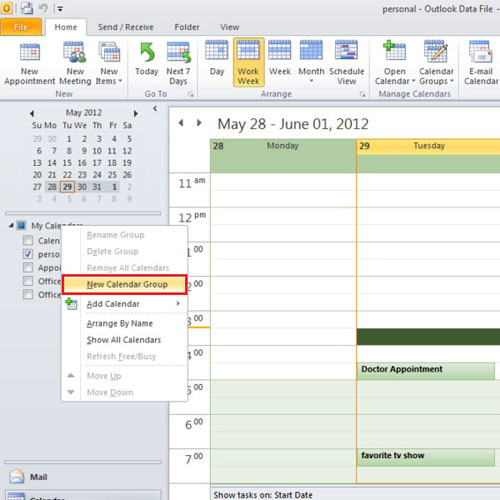
Task: Switch to Day view
Action: [x=217, y=58]
